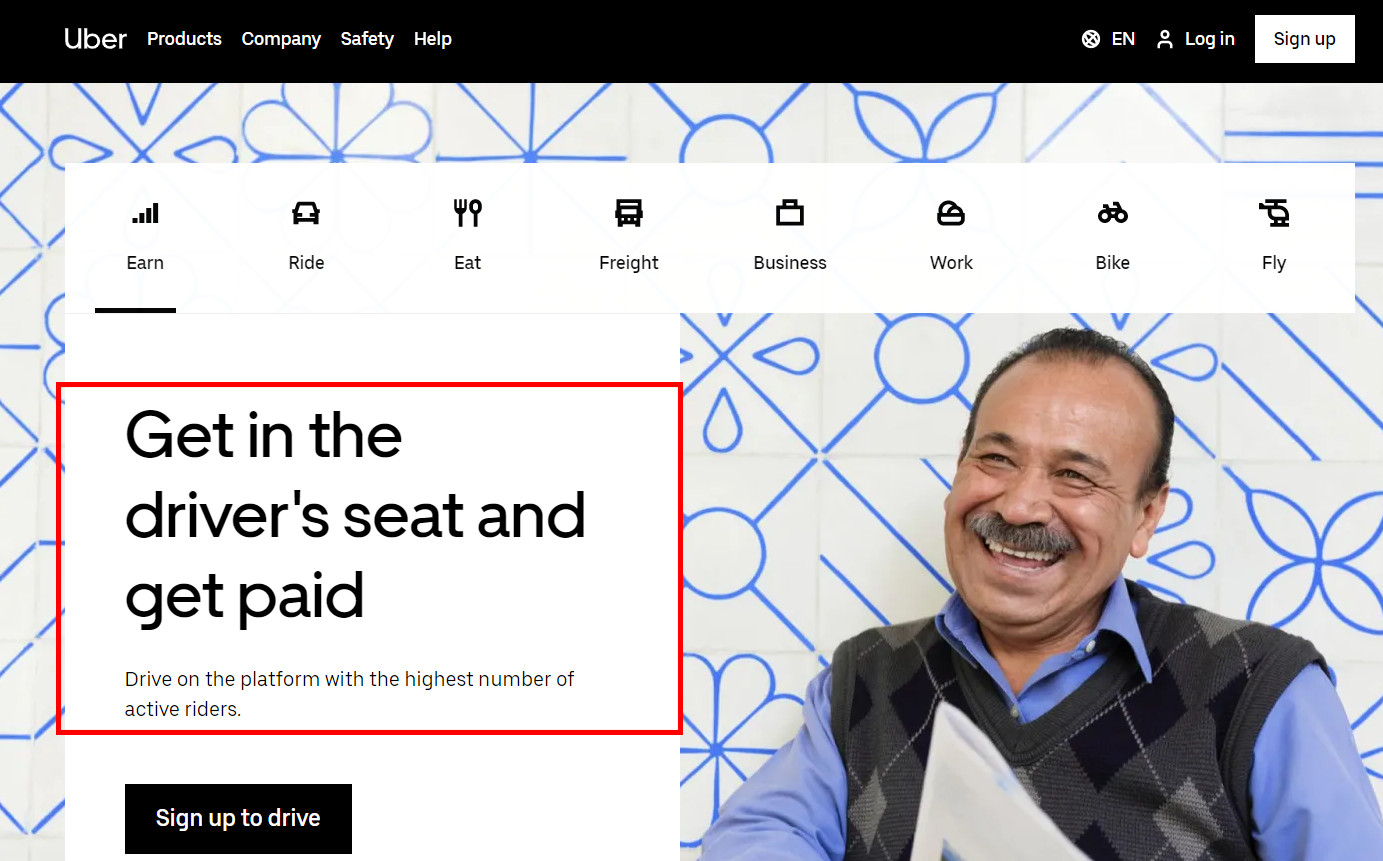Open the Help menu item
This screenshot has height=861, width=1383.
(x=433, y=39)
